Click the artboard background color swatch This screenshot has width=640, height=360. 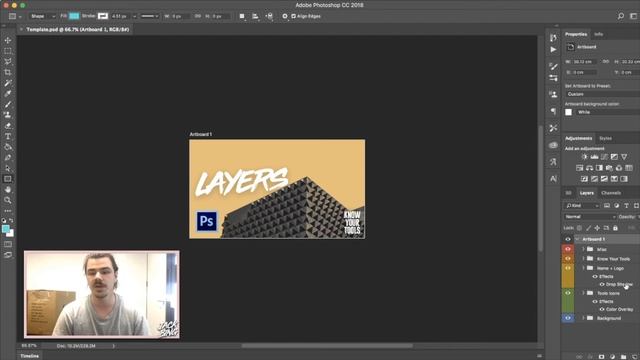(x=569, y=112)
